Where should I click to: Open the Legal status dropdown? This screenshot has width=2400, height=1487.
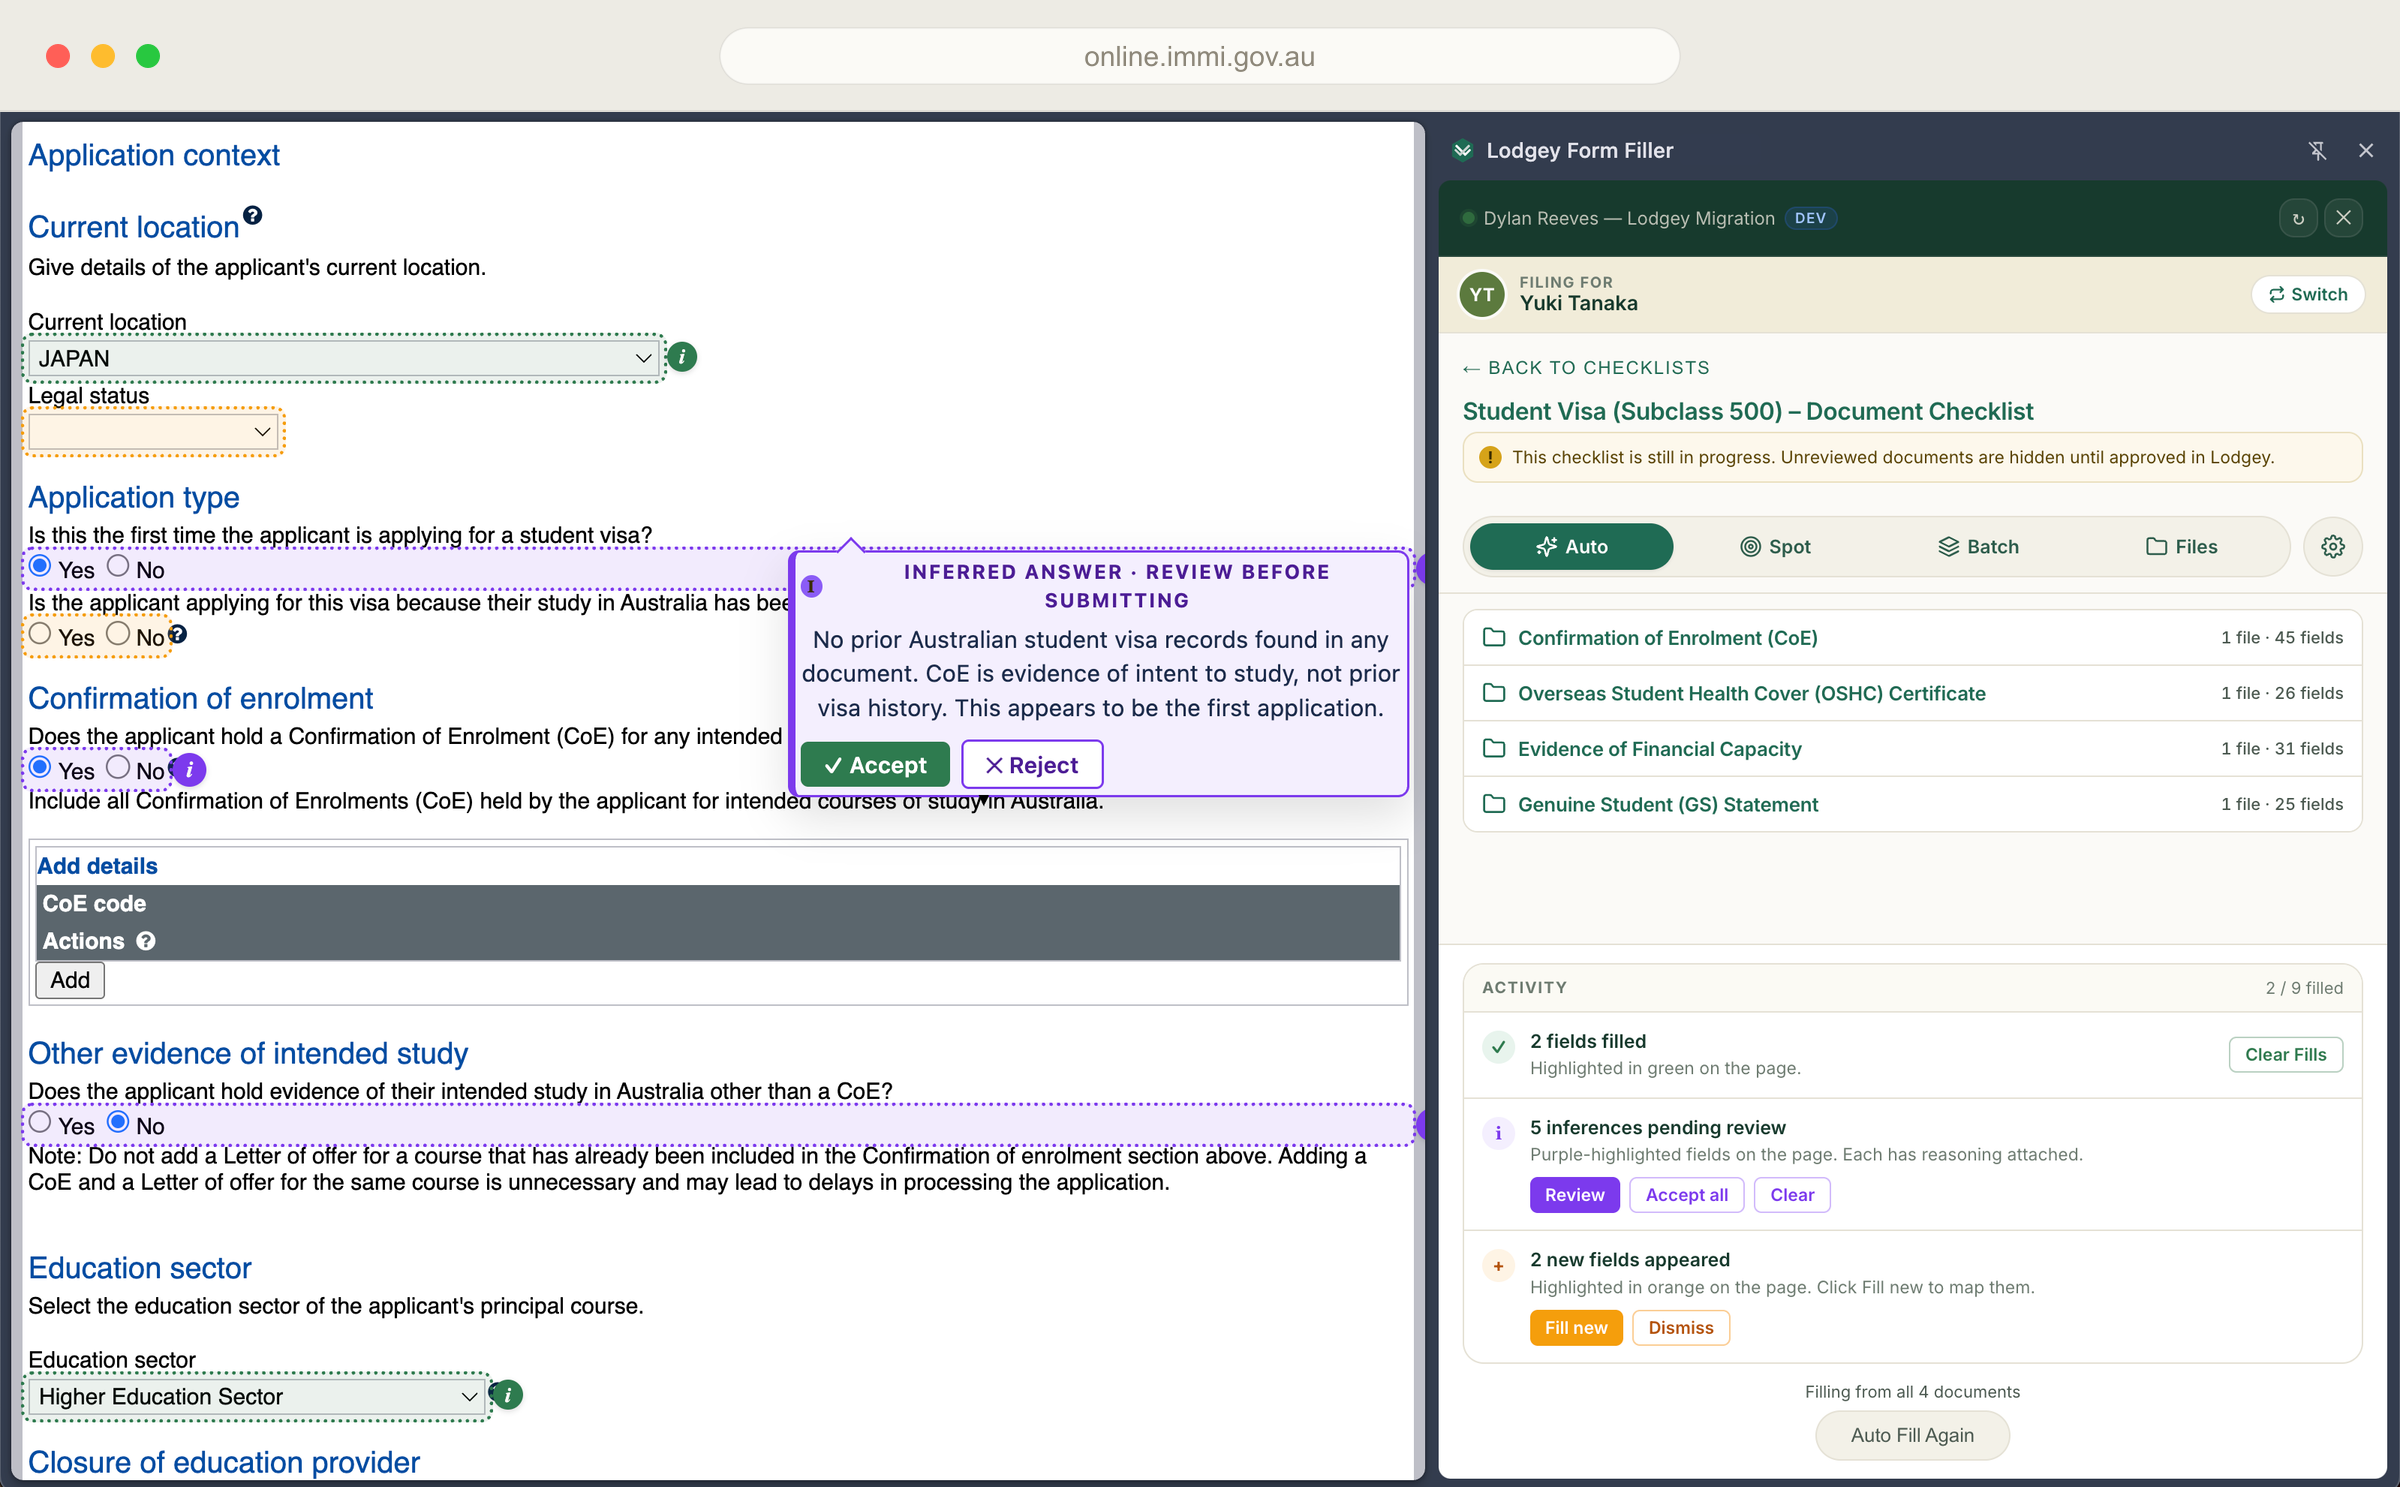pos(153,432)
